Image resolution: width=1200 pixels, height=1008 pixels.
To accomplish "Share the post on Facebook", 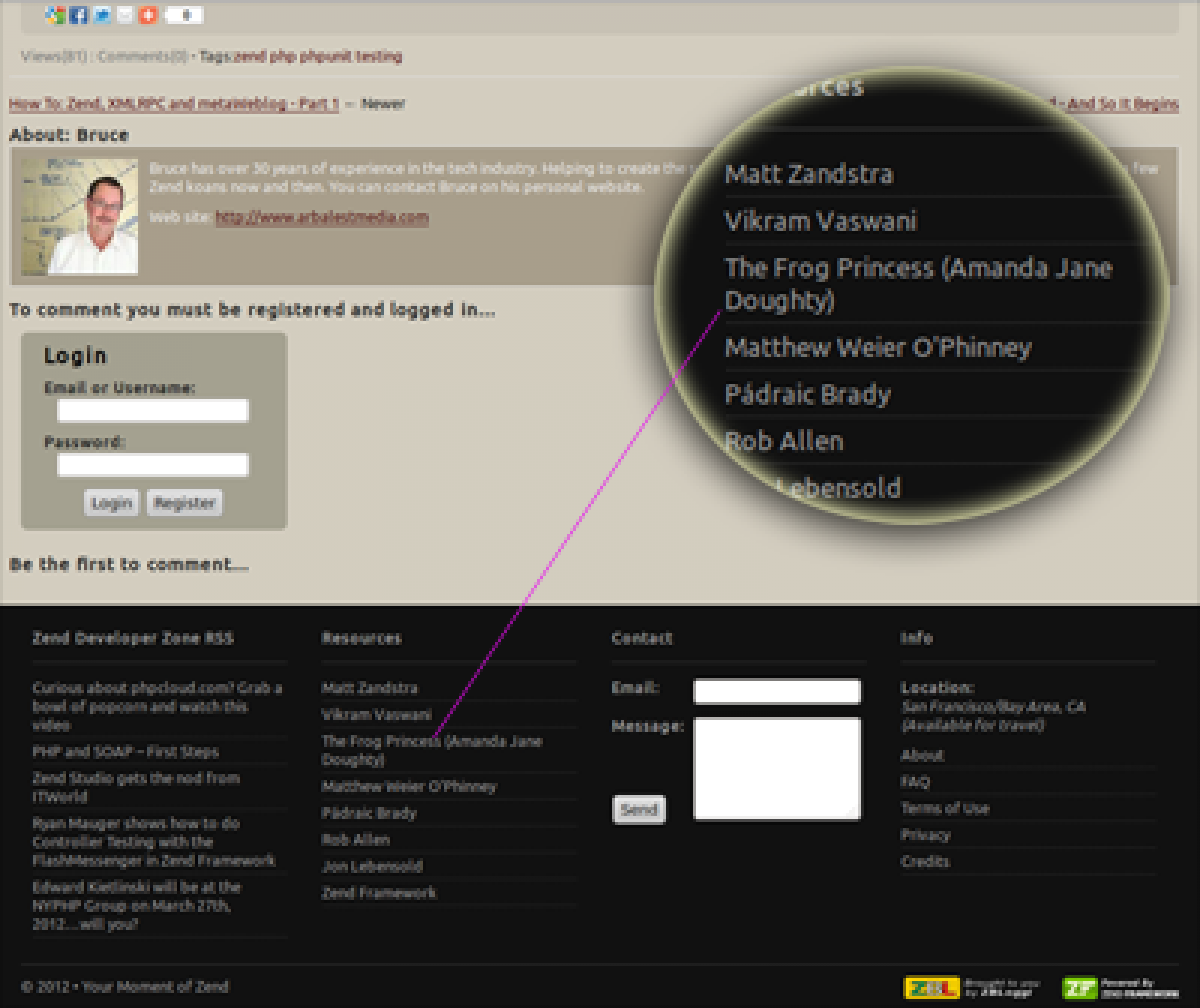I will (x=79, y=15).
